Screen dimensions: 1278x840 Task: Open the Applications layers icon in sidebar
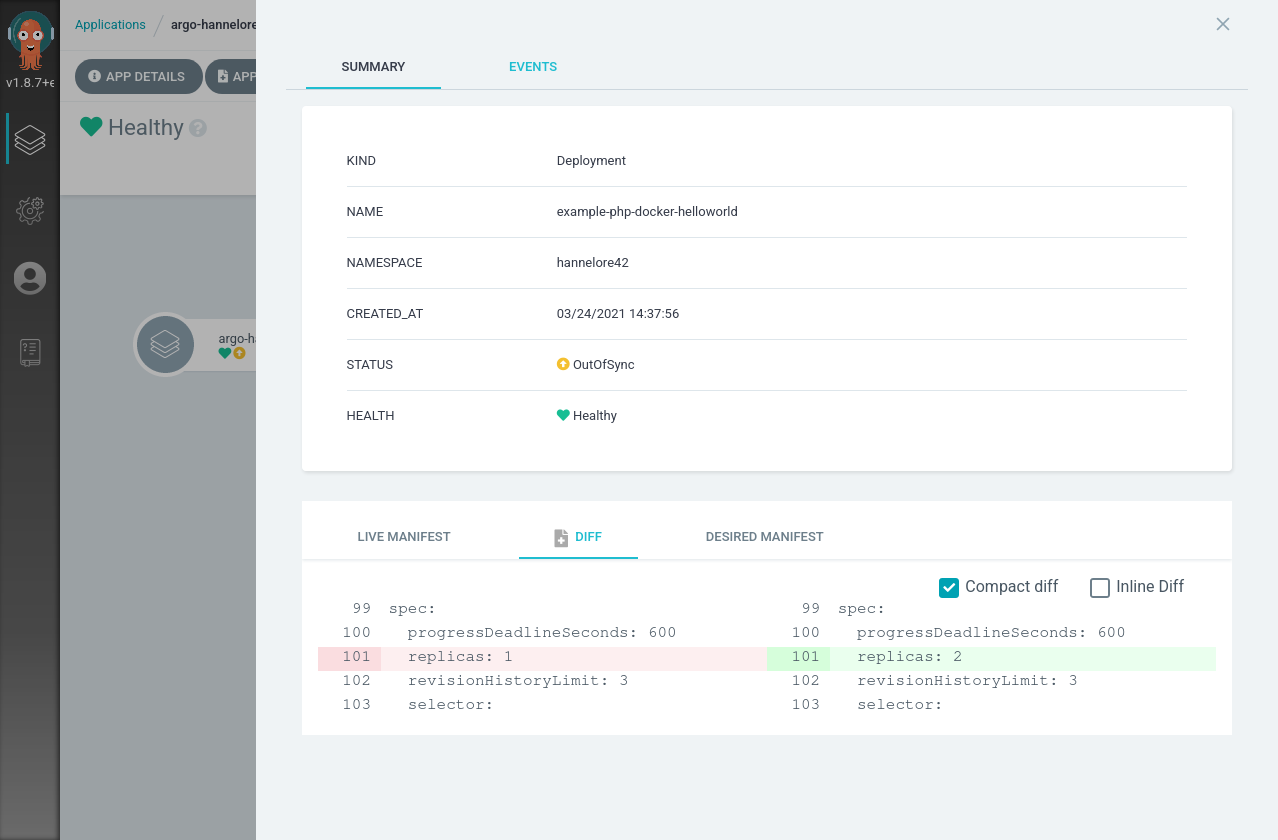coord(30,139)
